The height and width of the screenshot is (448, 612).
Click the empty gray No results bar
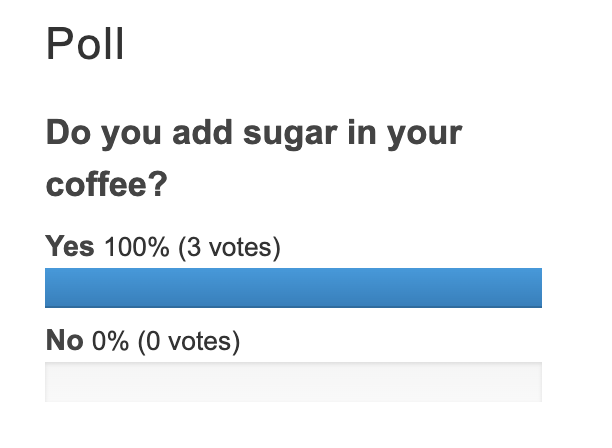[293, 381]
